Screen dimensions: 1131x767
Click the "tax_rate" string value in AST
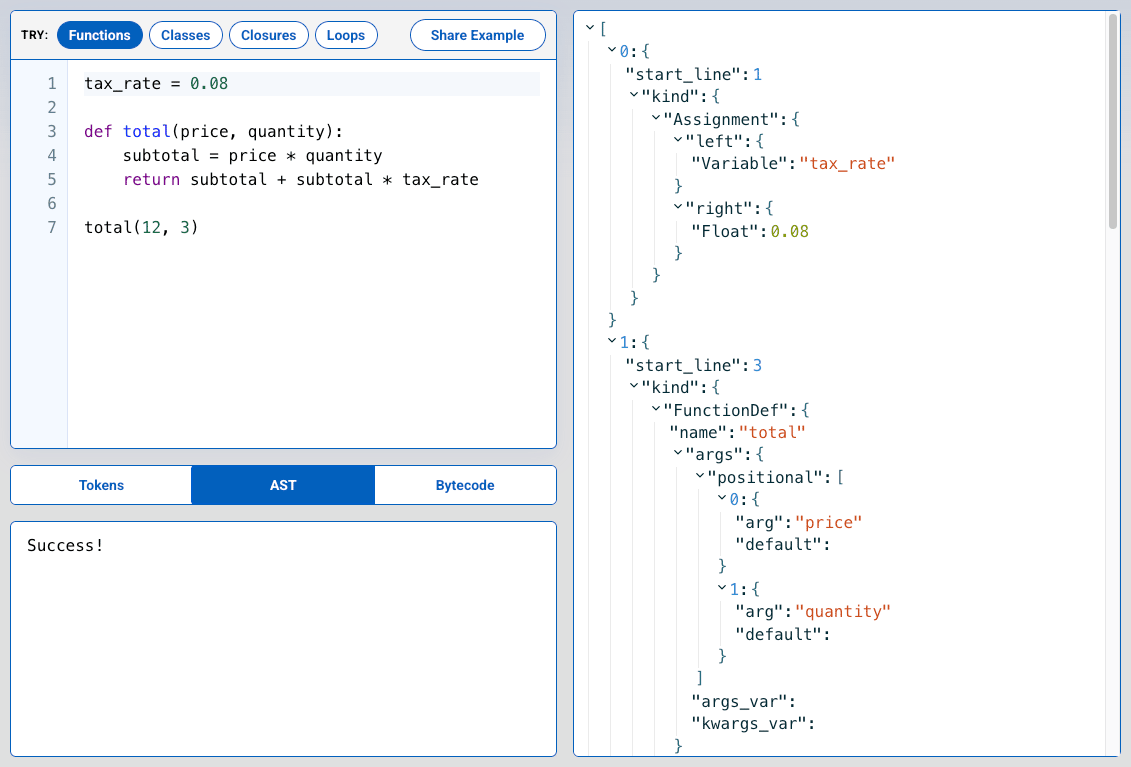(x=847, y=164)
